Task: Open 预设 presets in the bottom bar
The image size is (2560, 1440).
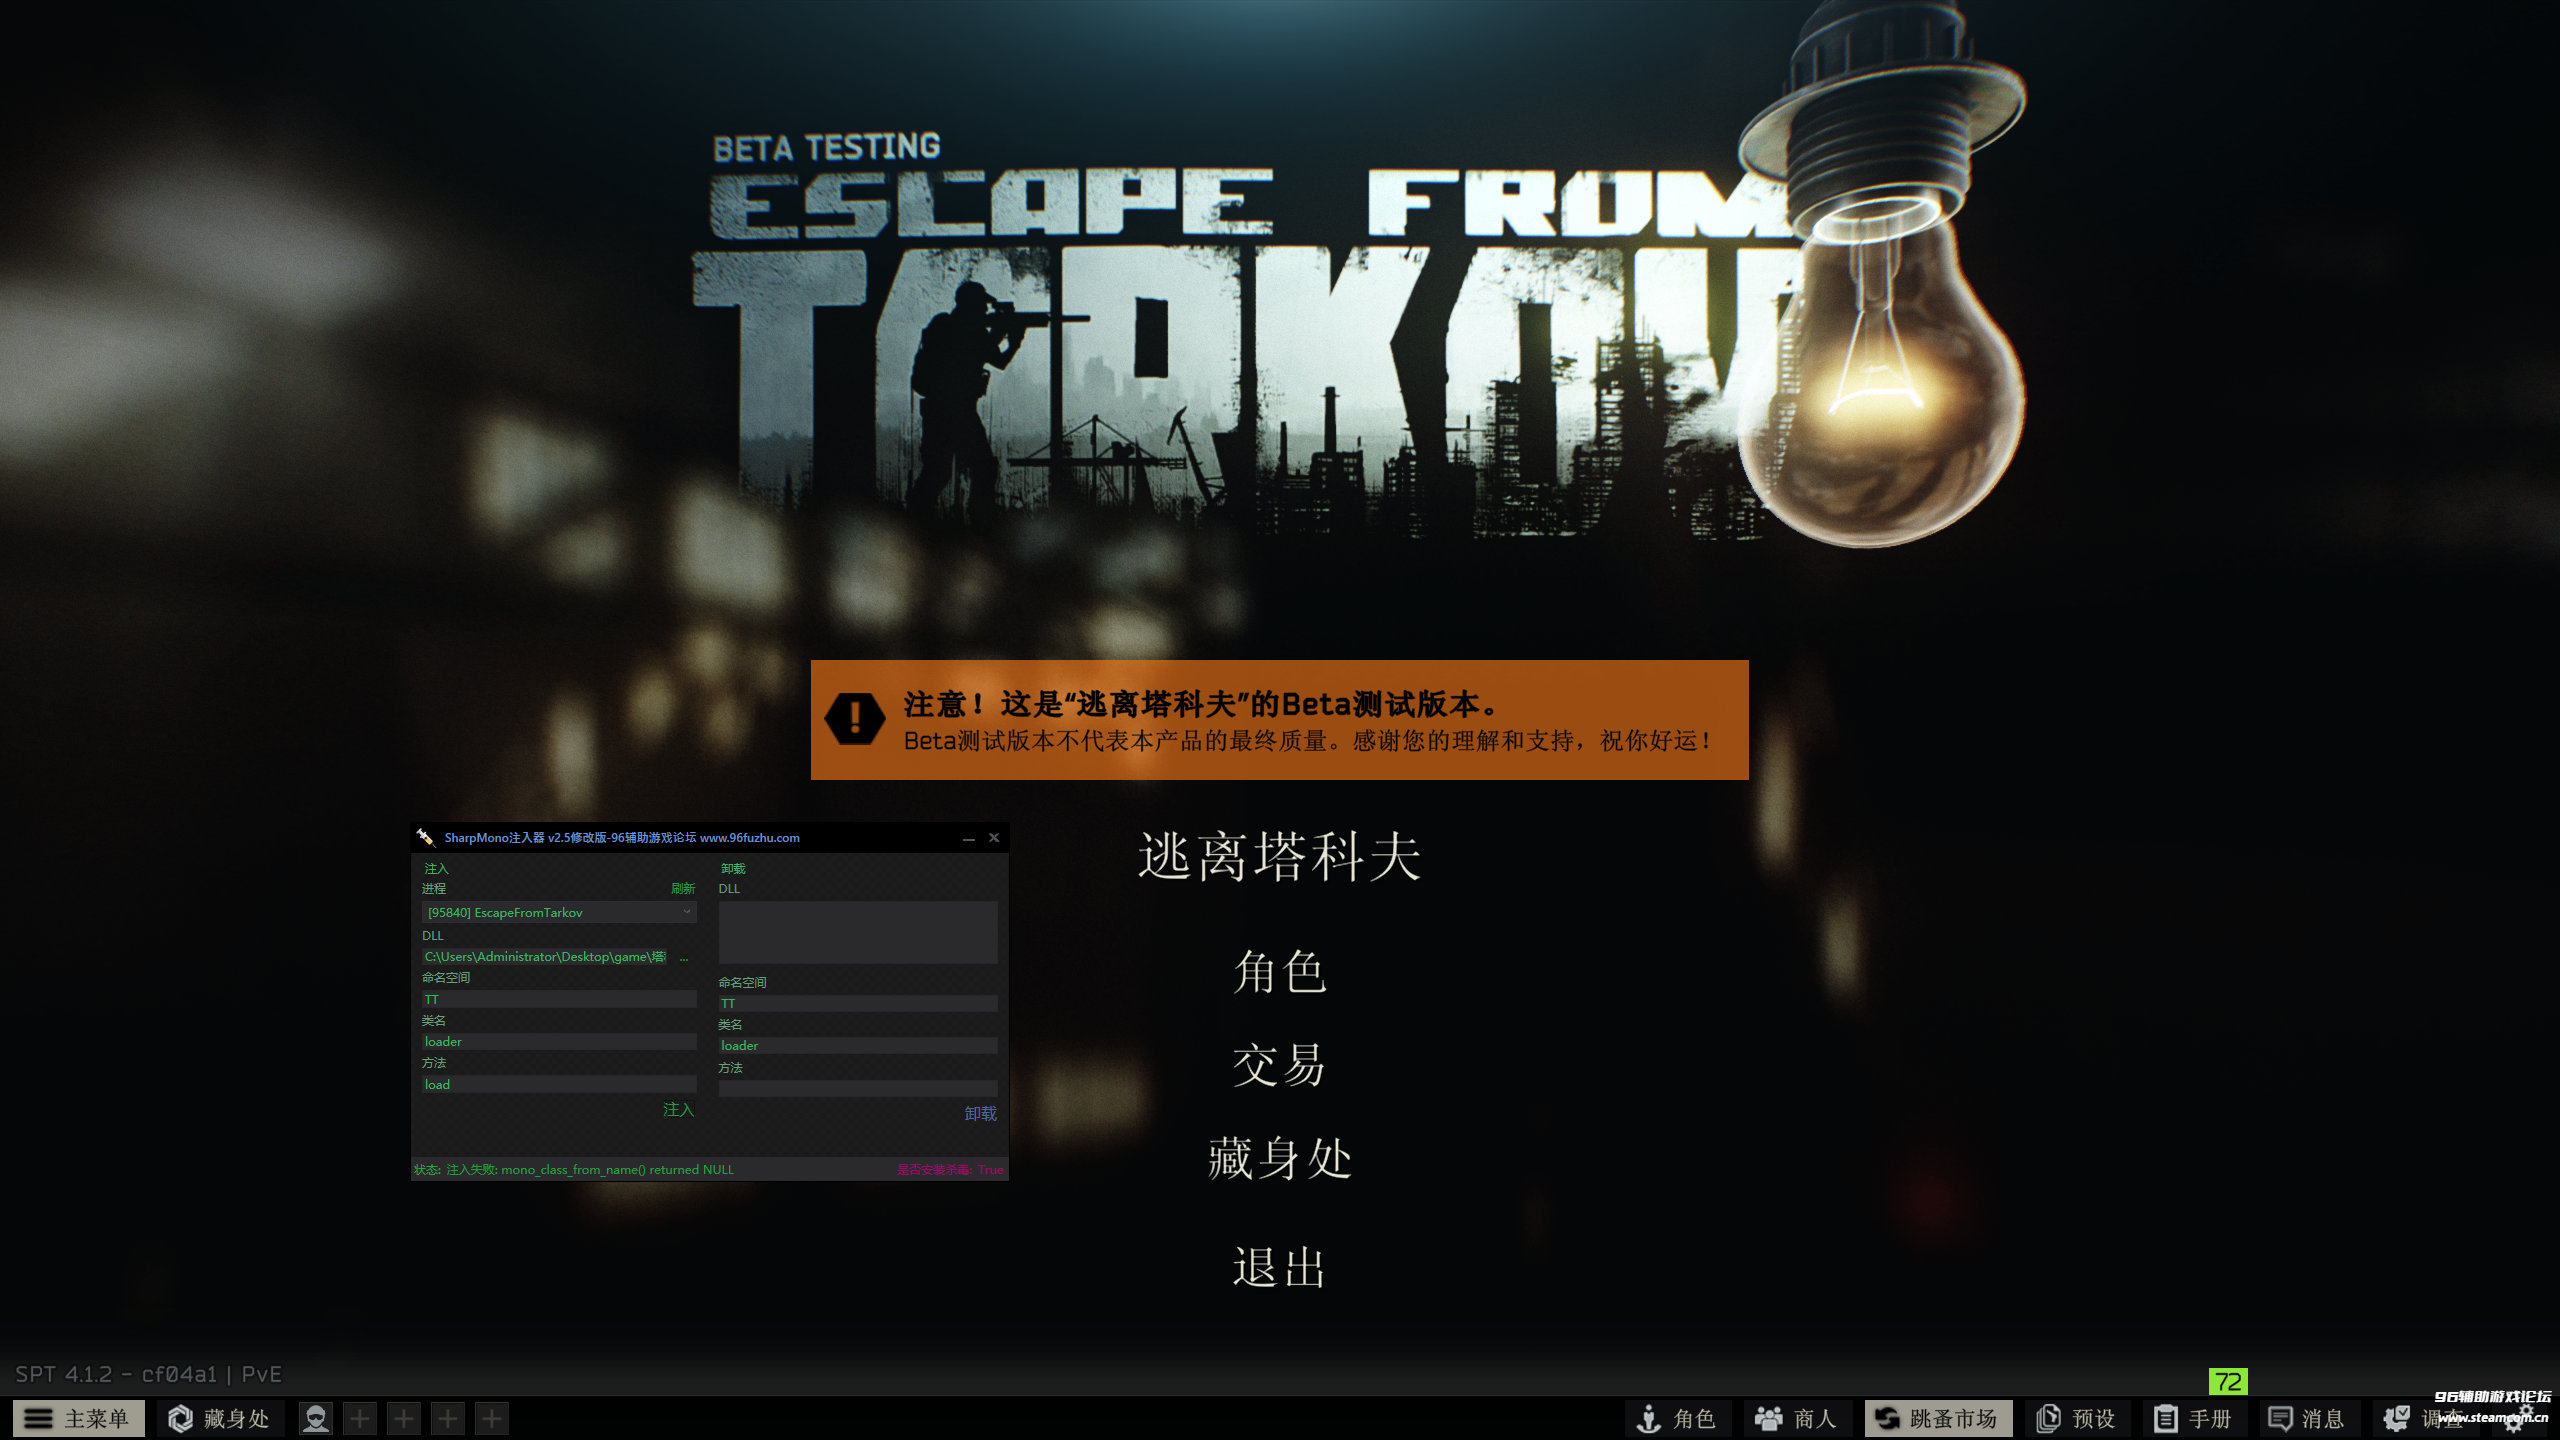Action: (2076, 1418)
